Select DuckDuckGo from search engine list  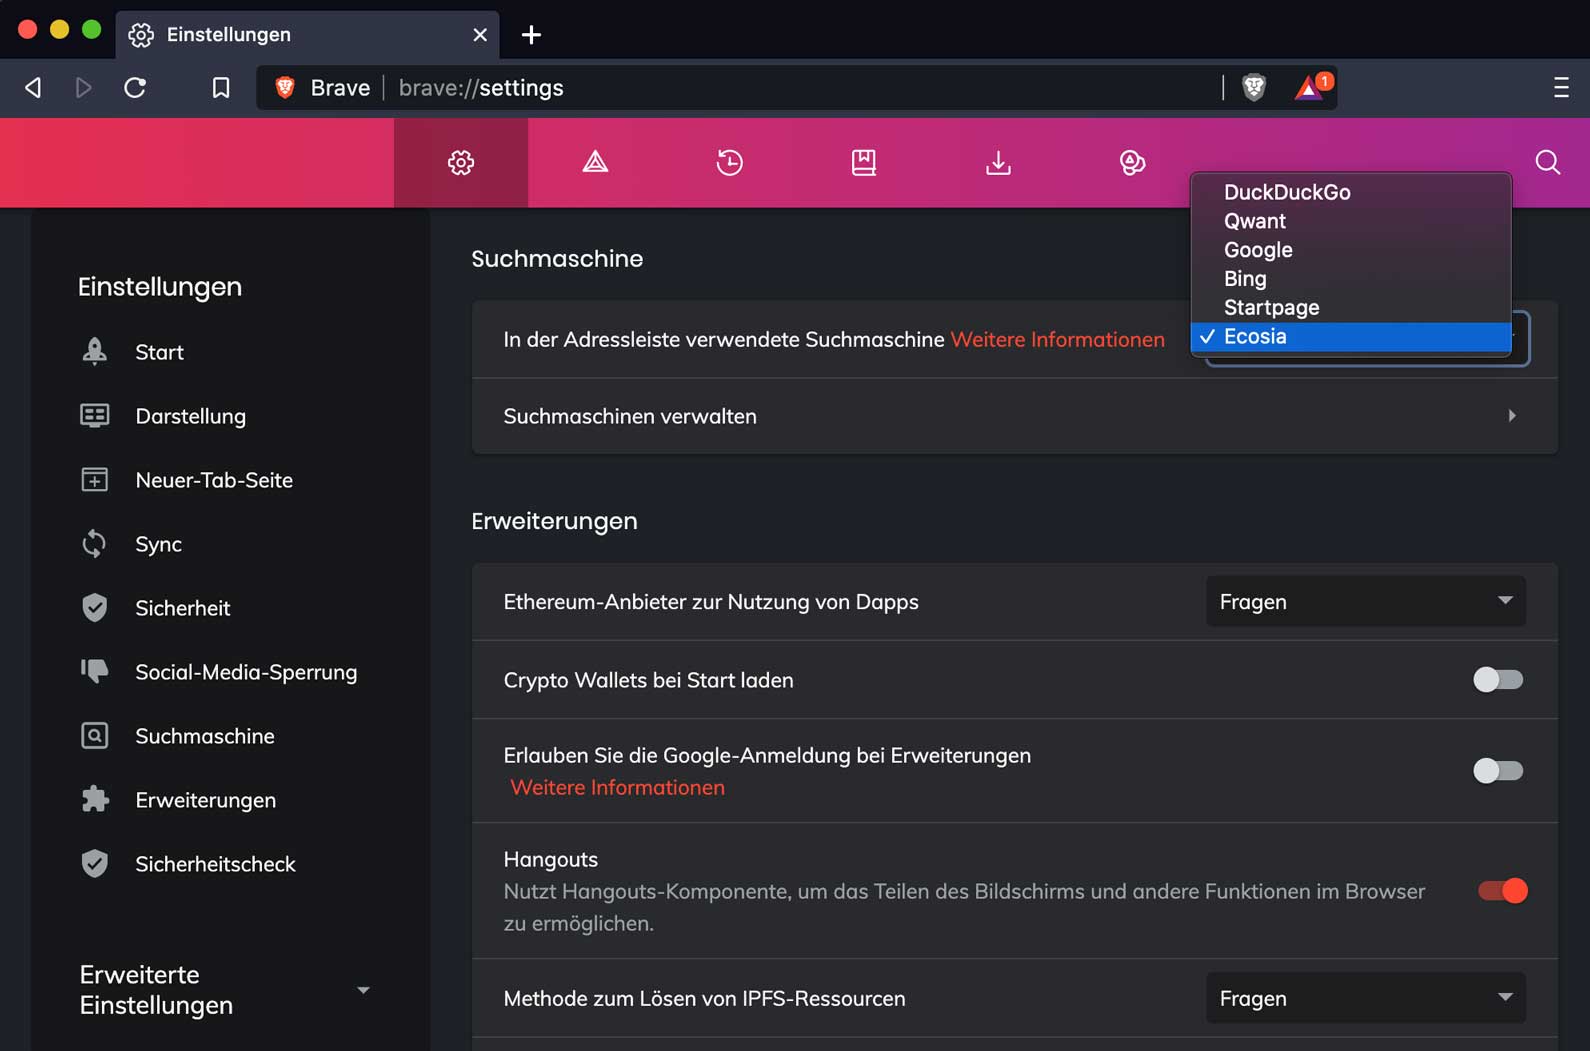click(x=1351, y=192)
